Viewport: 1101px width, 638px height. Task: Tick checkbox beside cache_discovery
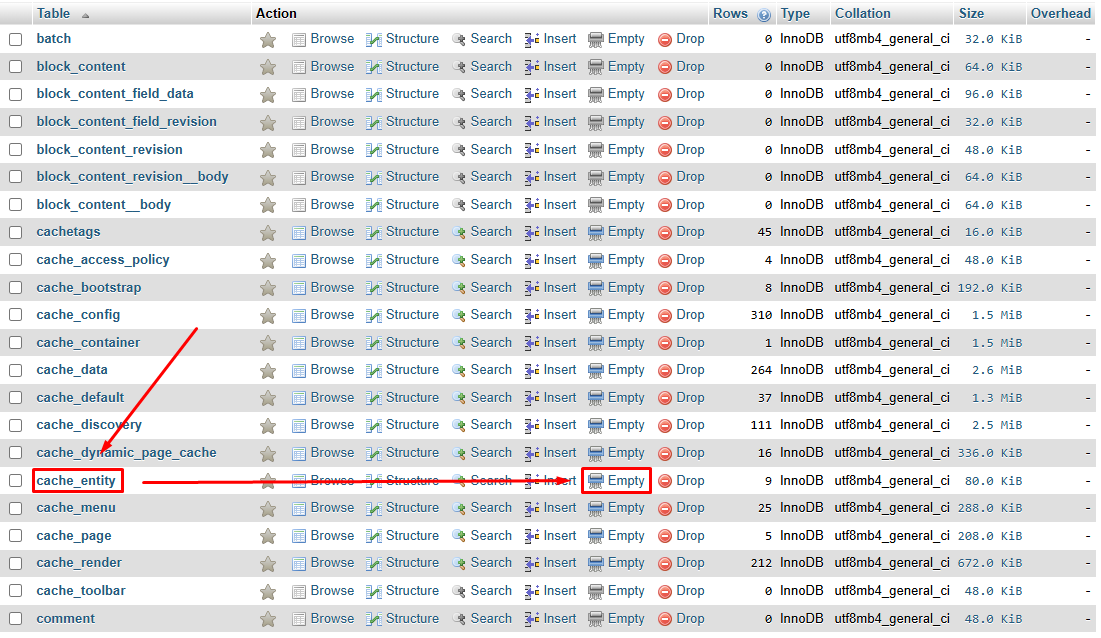[x=15, y=425]
